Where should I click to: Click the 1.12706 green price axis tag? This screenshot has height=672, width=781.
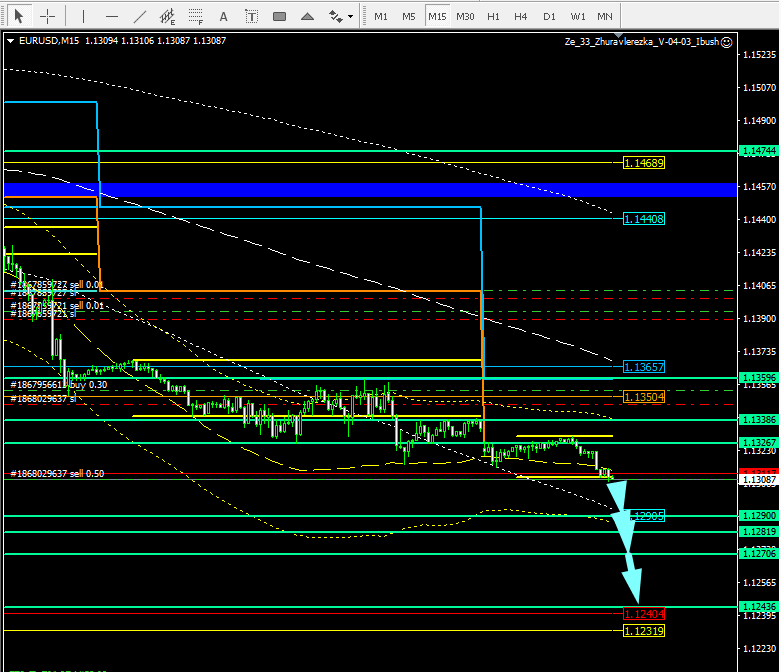point(759,553)
